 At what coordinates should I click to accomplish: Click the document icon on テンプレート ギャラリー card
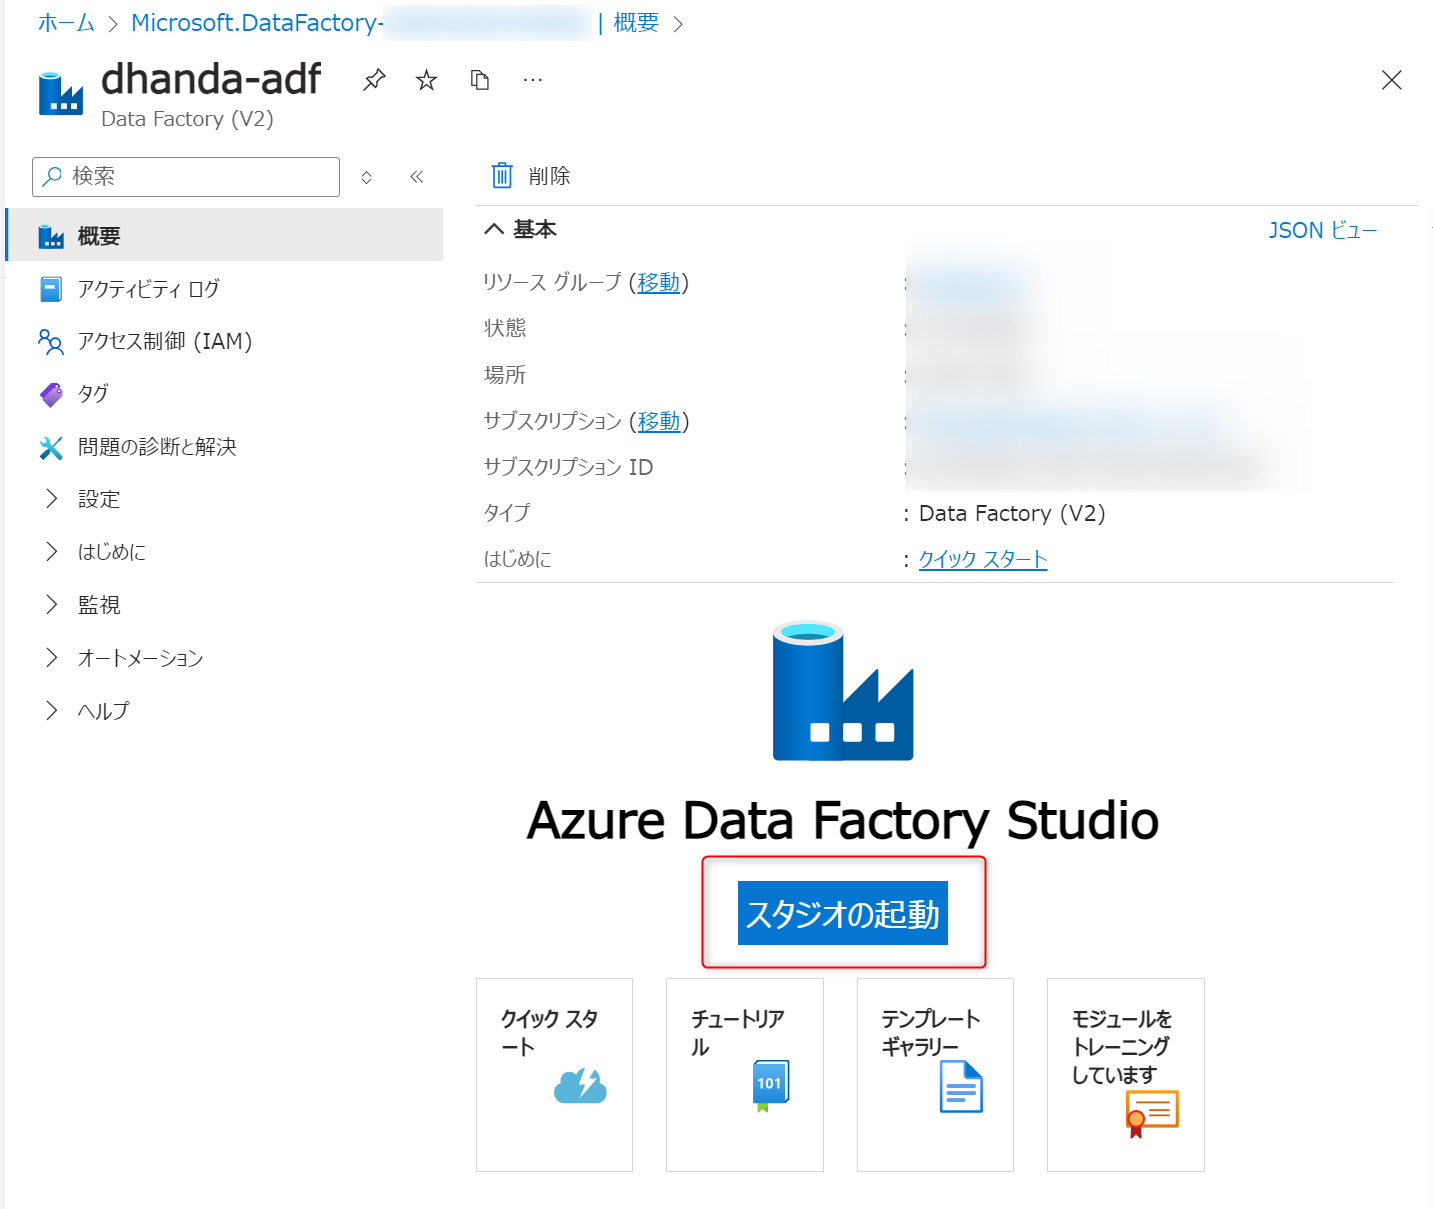[x=961, y=1087]
